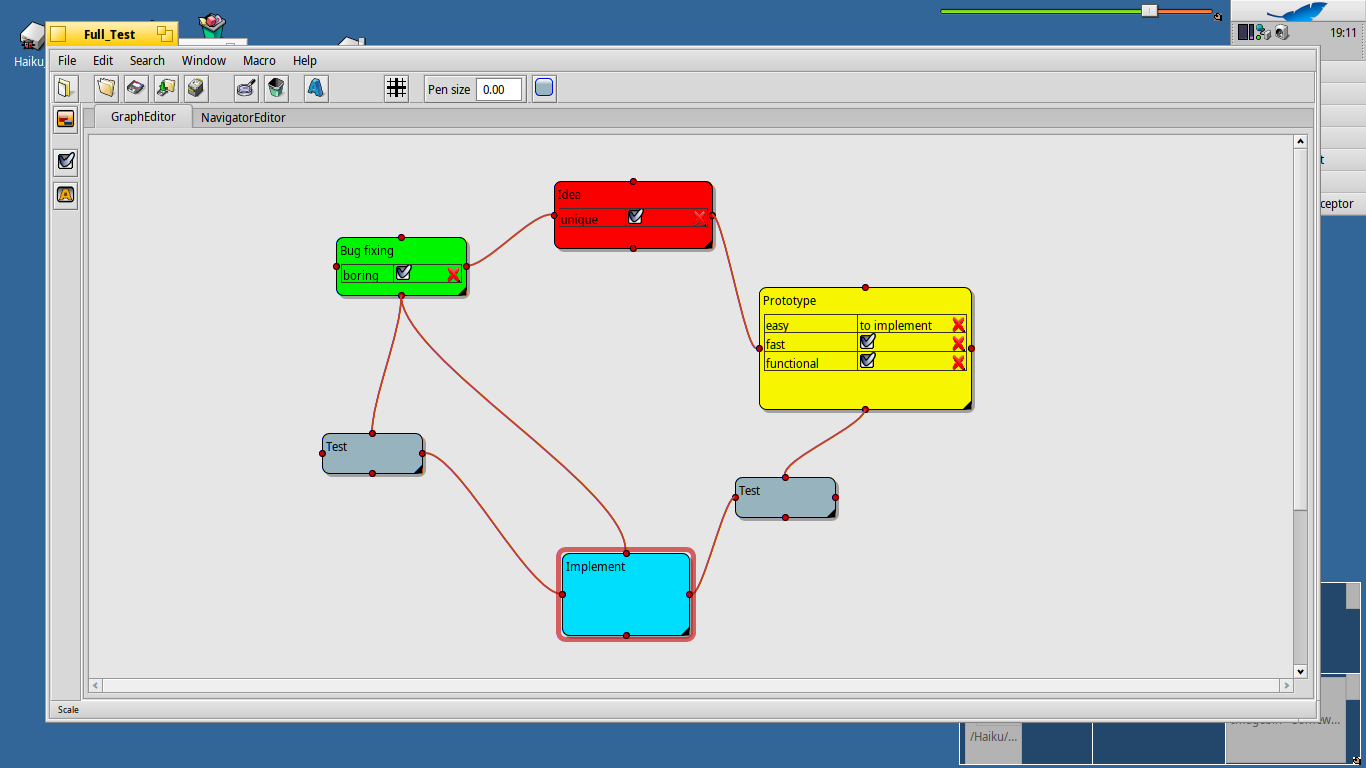Click the 19:11 clock in Deskbar
The width and height of the screenshot is (1366, 768).
(1343, 33)
